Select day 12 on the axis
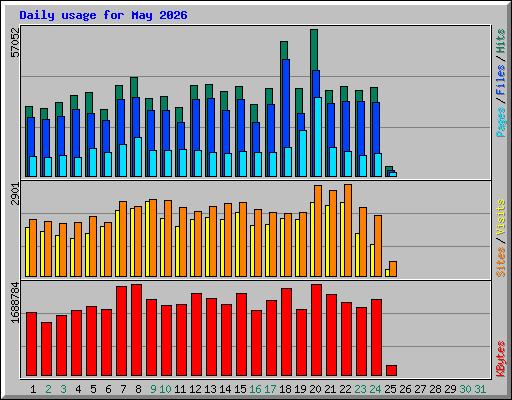Image resolution: width=512 pixels, height=400 pixels. click(x=195, y=389)
